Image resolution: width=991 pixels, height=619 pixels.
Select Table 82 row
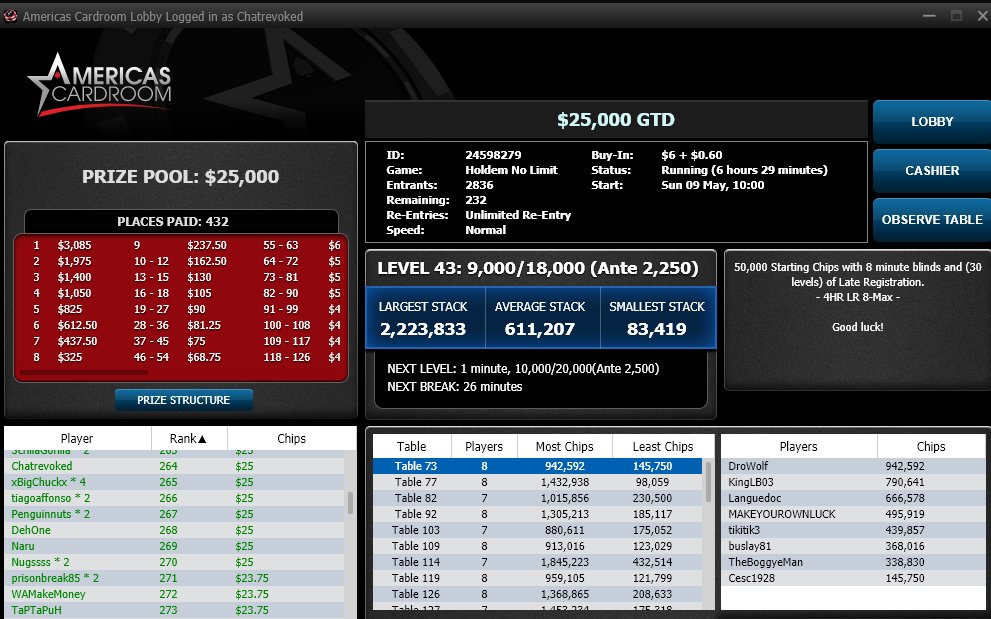[537, 498]
